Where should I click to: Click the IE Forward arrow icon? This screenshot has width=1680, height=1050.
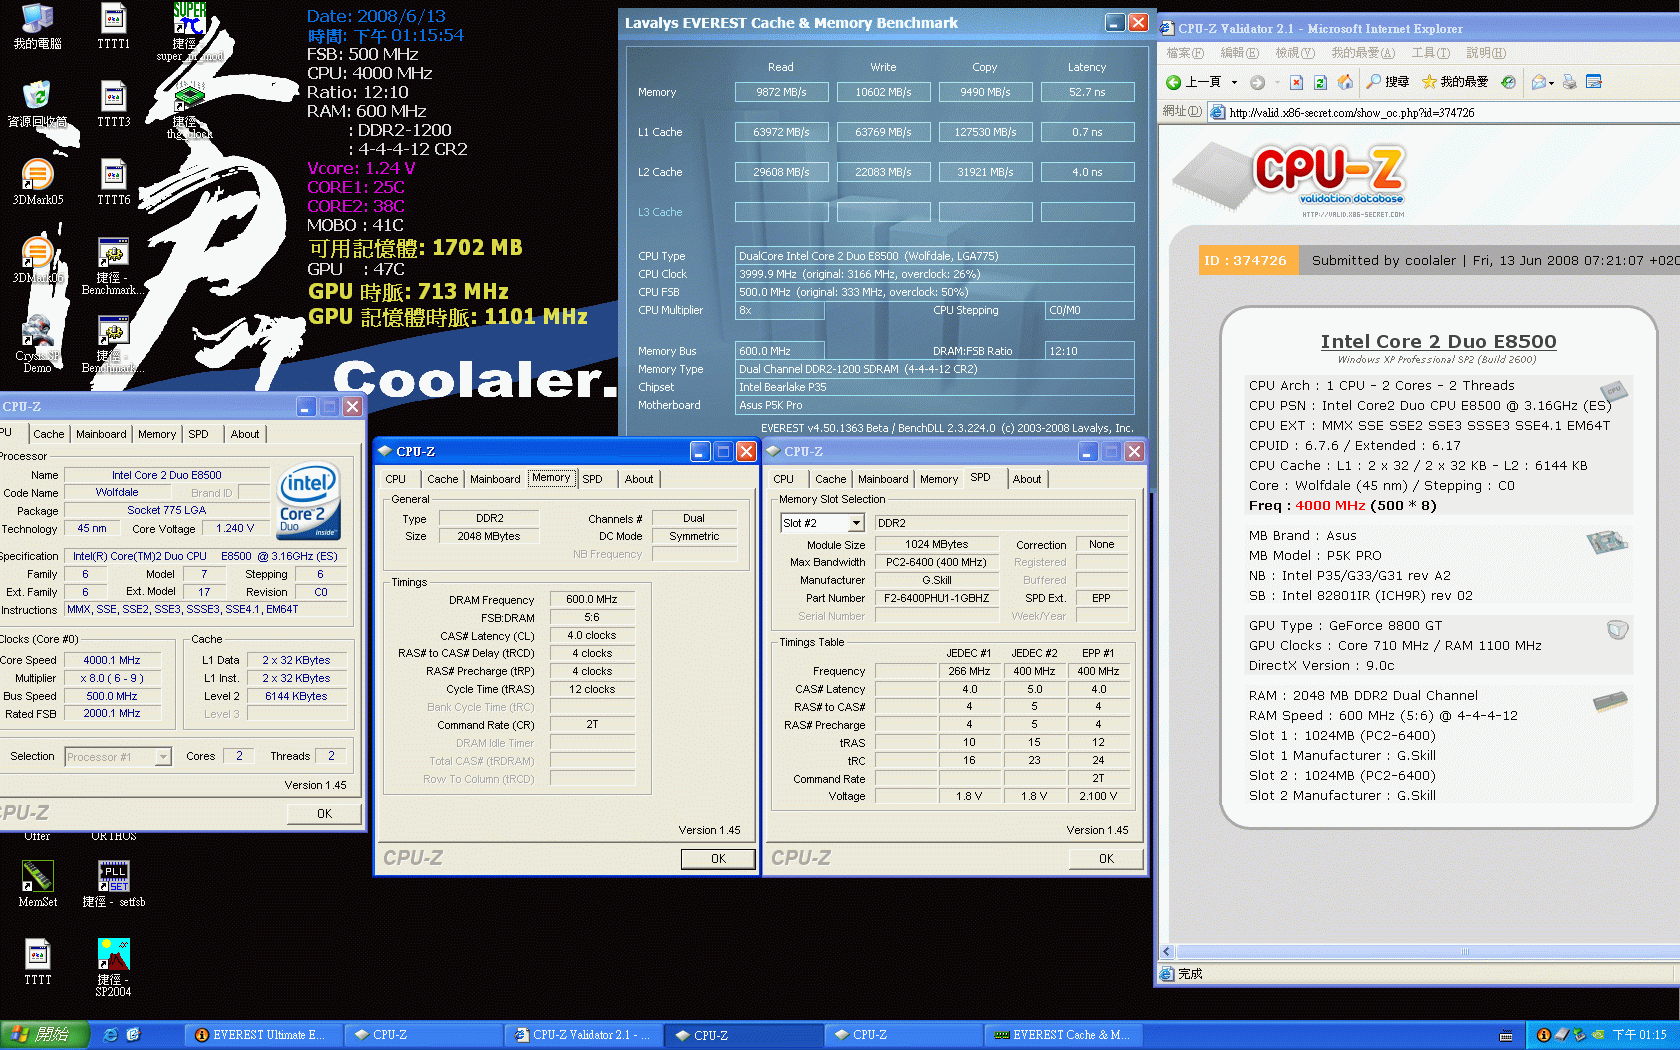tap(1257, 82)
